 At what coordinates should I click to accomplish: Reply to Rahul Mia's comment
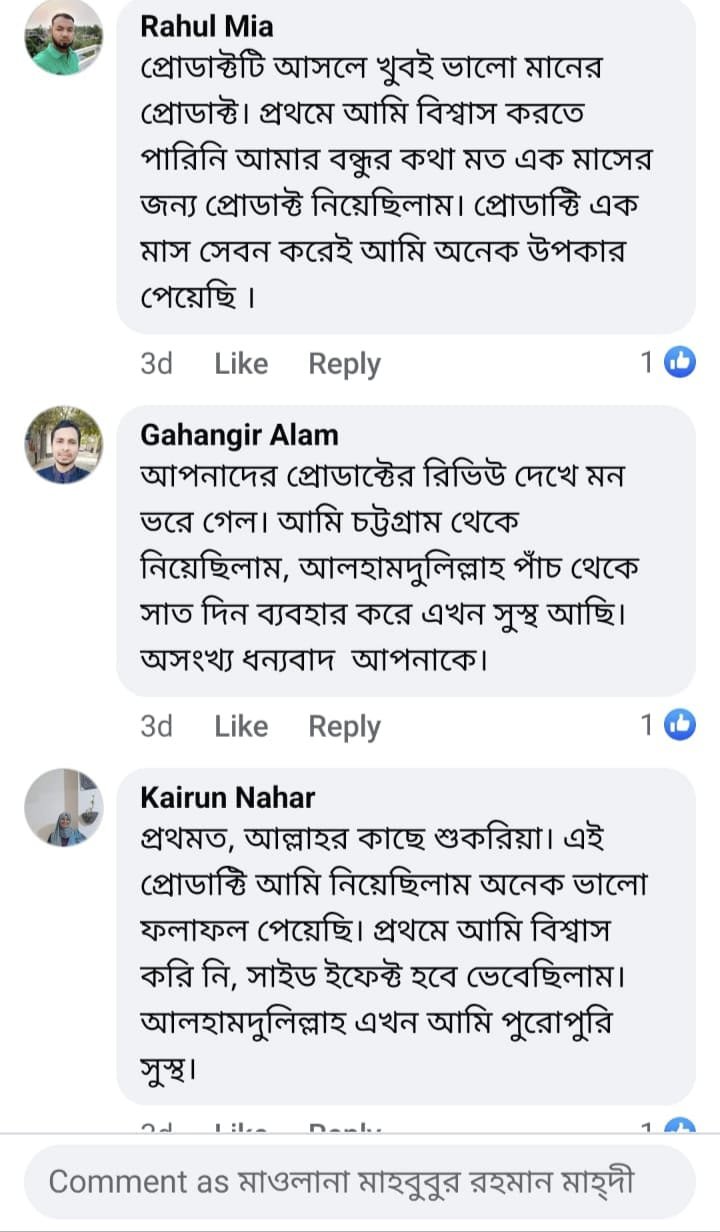[344, 364]
